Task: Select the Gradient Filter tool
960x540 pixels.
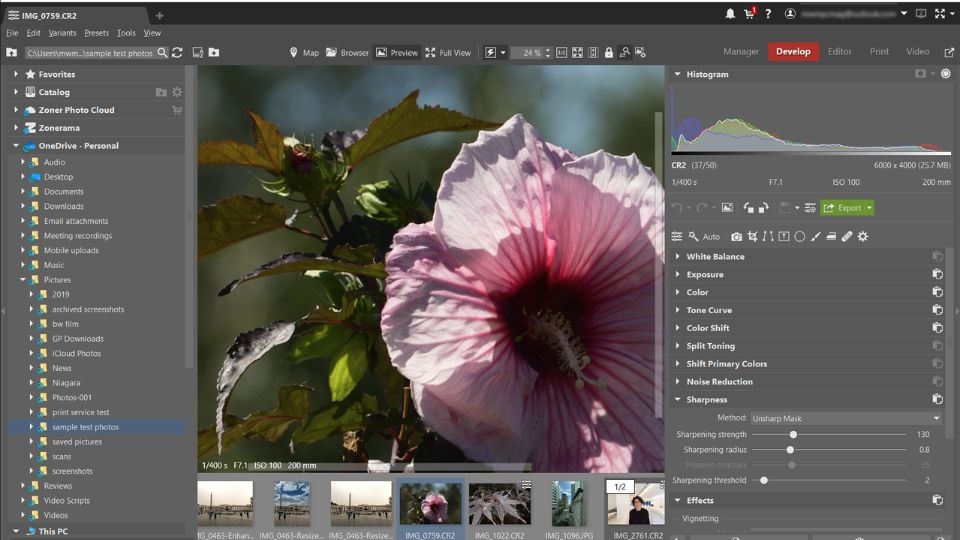Action: (784, 236)
